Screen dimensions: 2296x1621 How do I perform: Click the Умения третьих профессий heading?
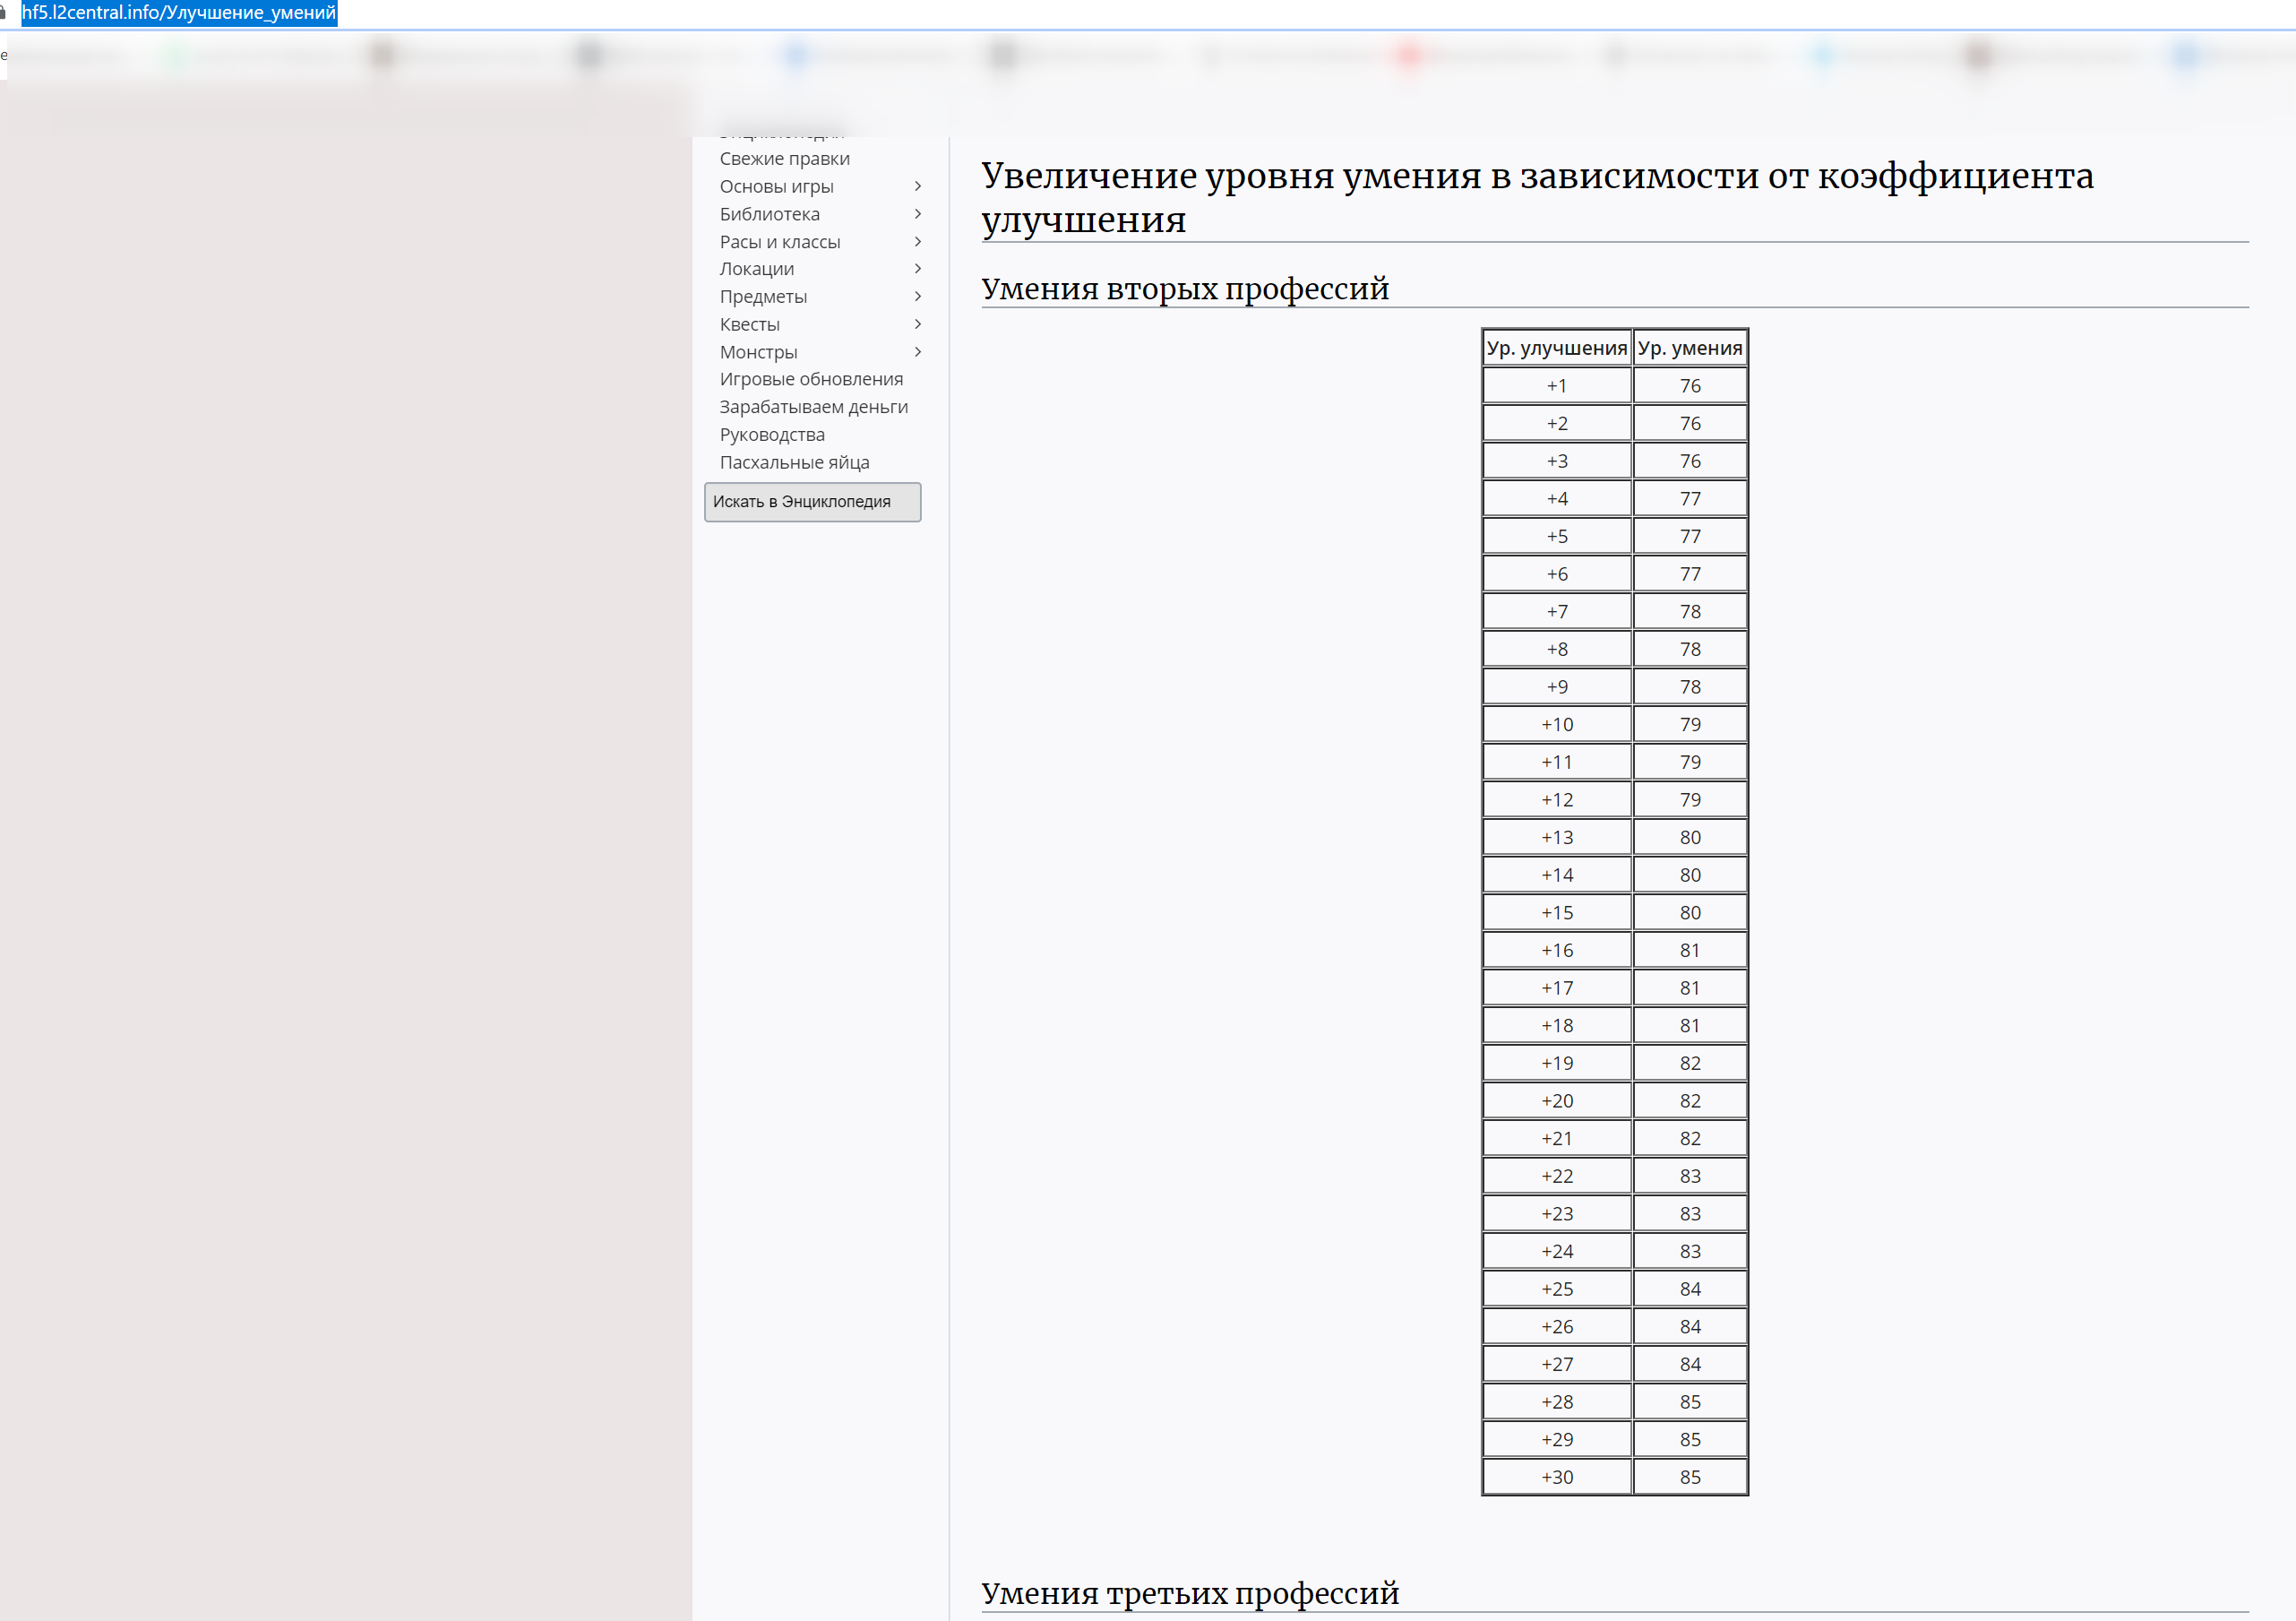(x=1189, y=1593)
